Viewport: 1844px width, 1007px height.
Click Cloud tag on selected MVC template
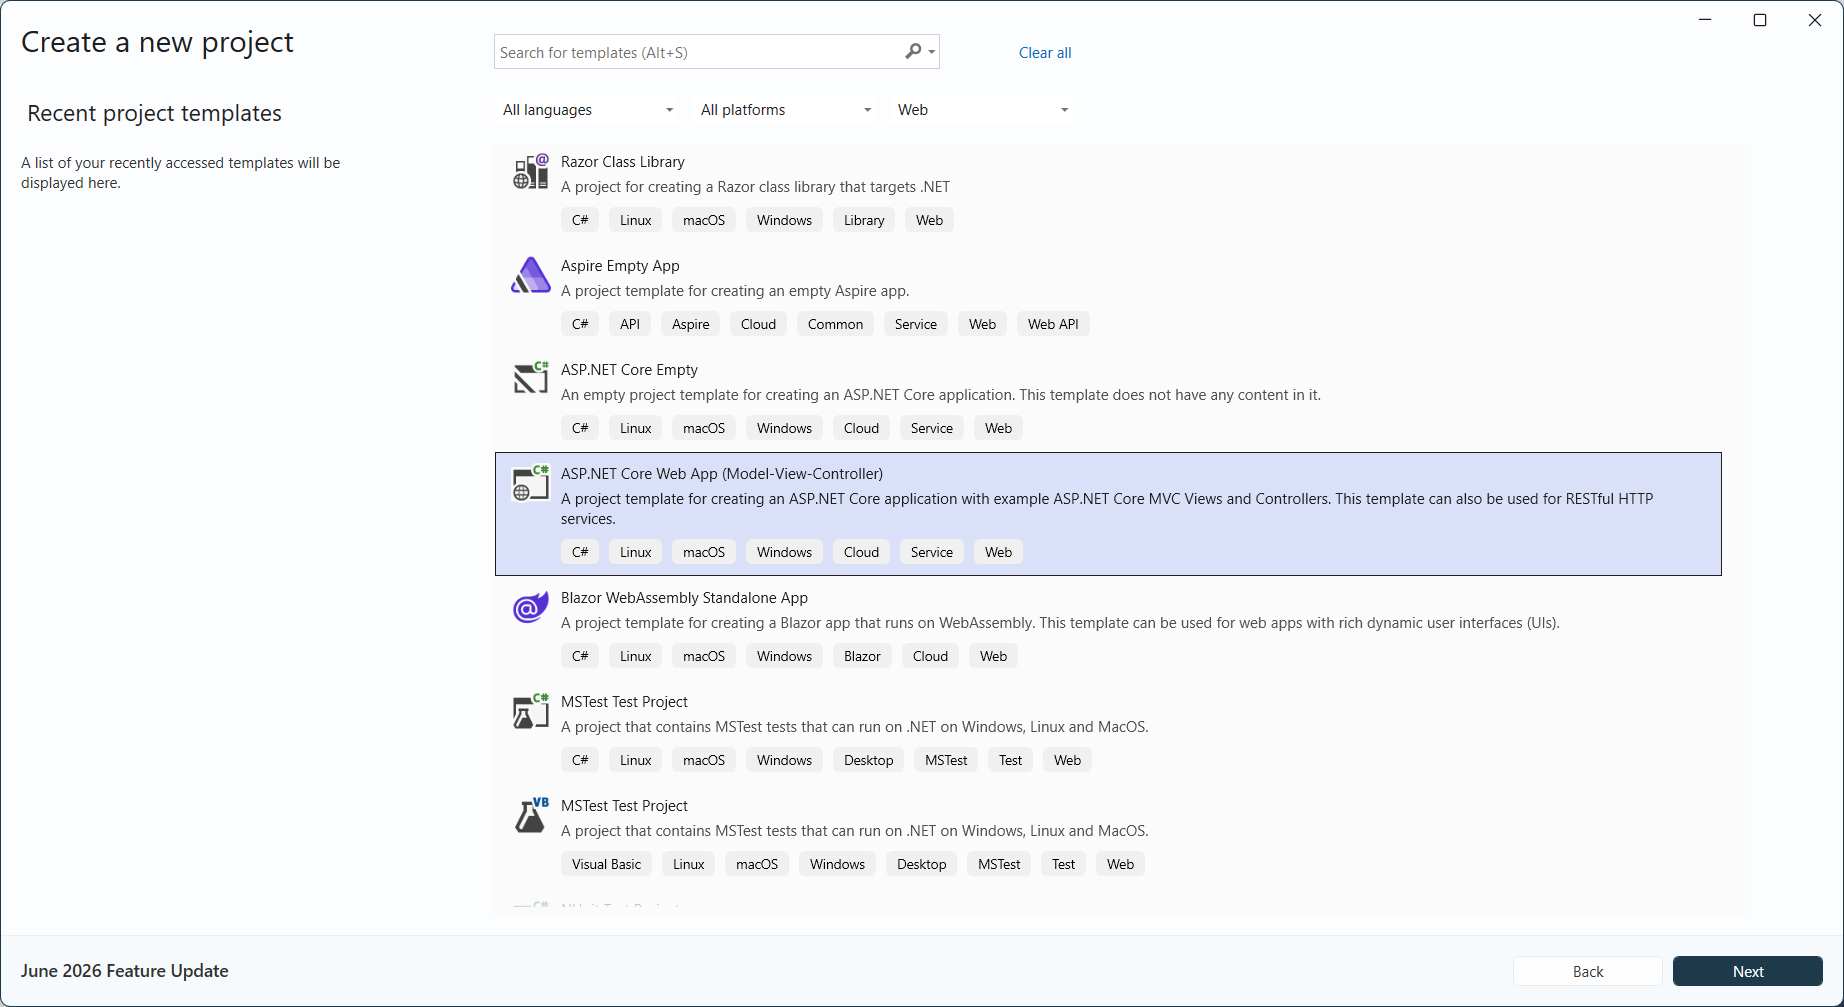[861, 552]
